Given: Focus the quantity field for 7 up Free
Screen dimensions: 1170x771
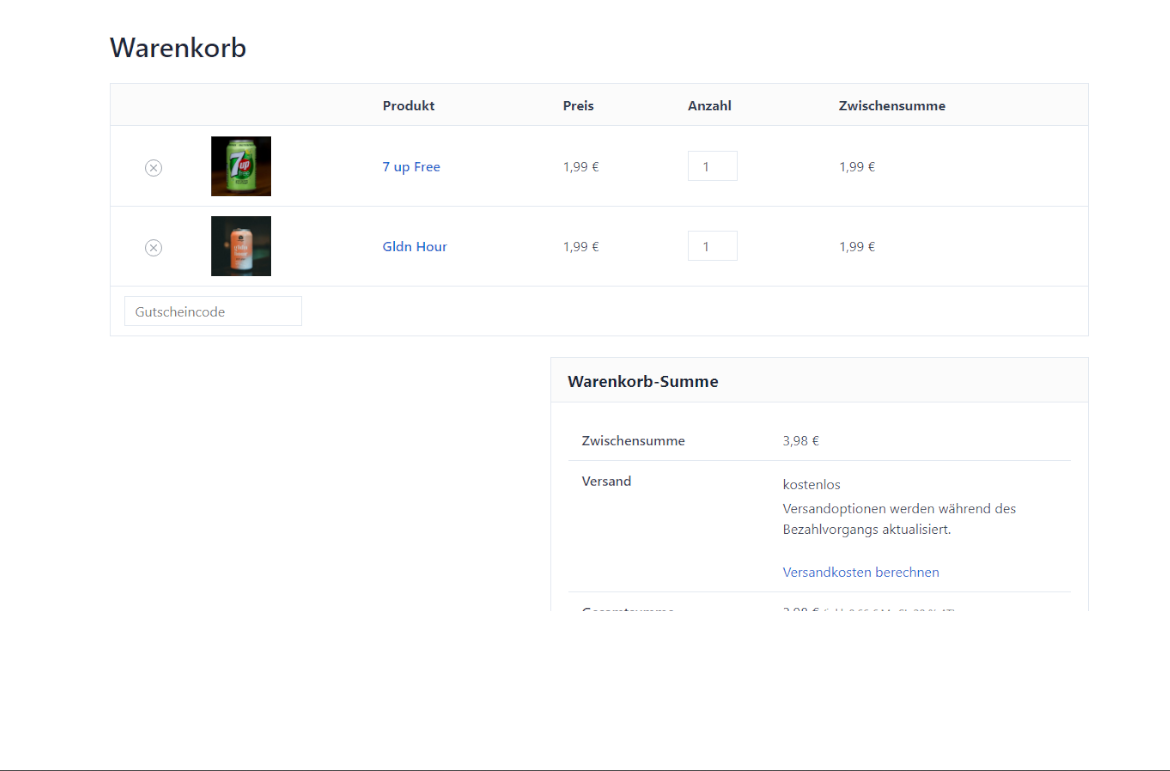Looking at the screenshot, I should pos(713,166).
